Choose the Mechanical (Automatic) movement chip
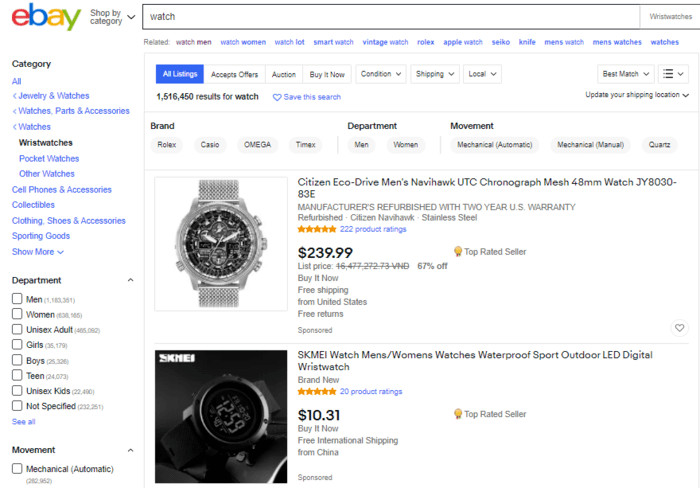700x488 pixels. (x=495, y=145)
